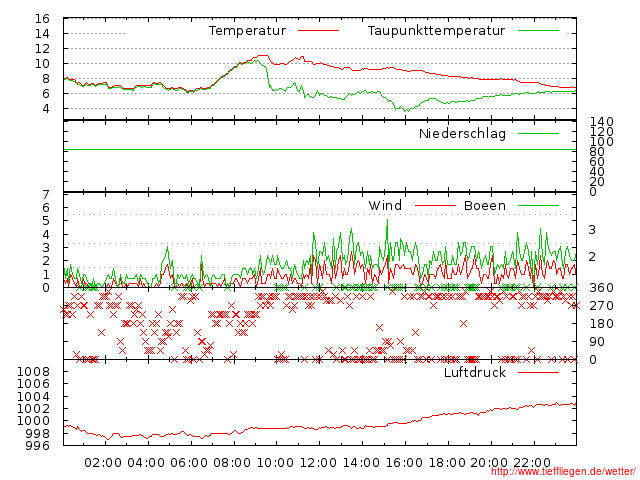The width and height of the screenshot is (640, 480).
Task: Click the 1008 pressure axis label
Action: [x=33, y=371]
